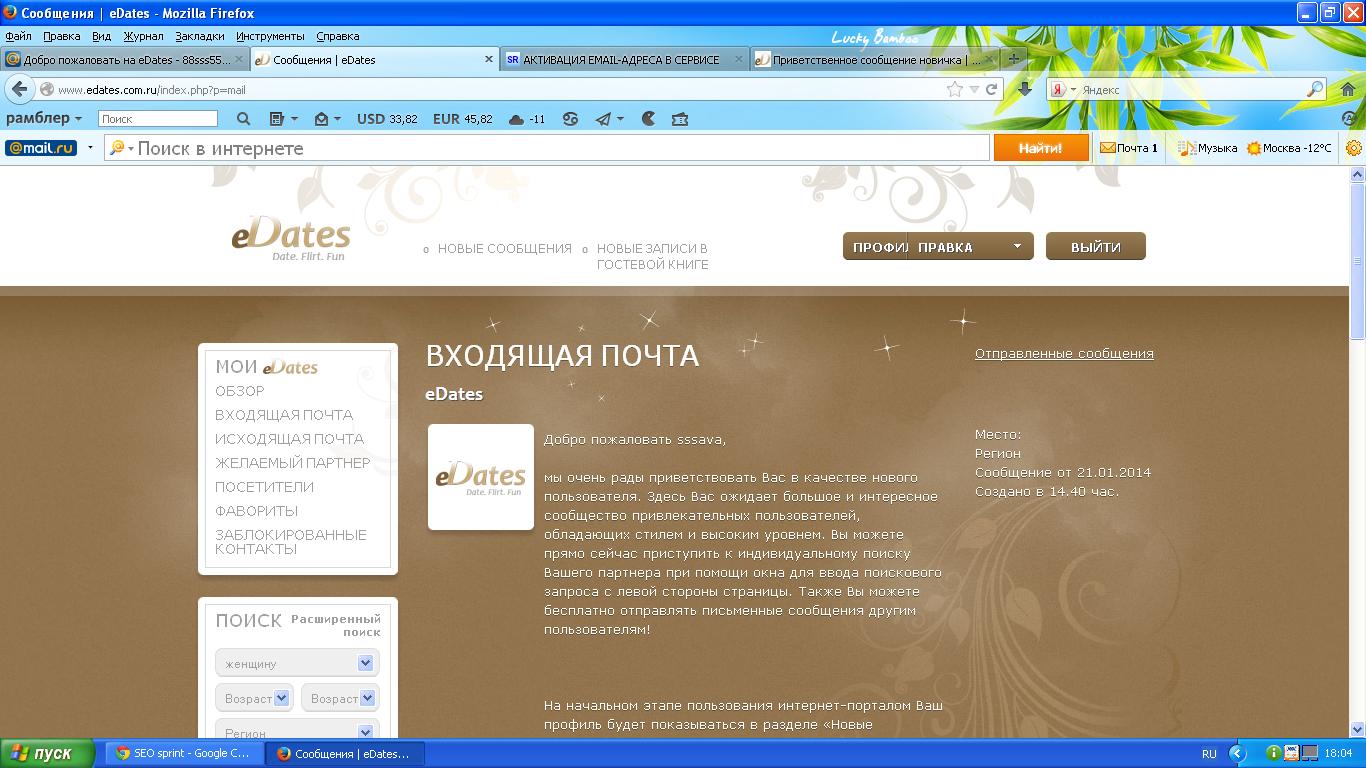This screenshot has height=768, width=1366.
Task: Open the женщину gender dropdown
Action: coord(297,663)
